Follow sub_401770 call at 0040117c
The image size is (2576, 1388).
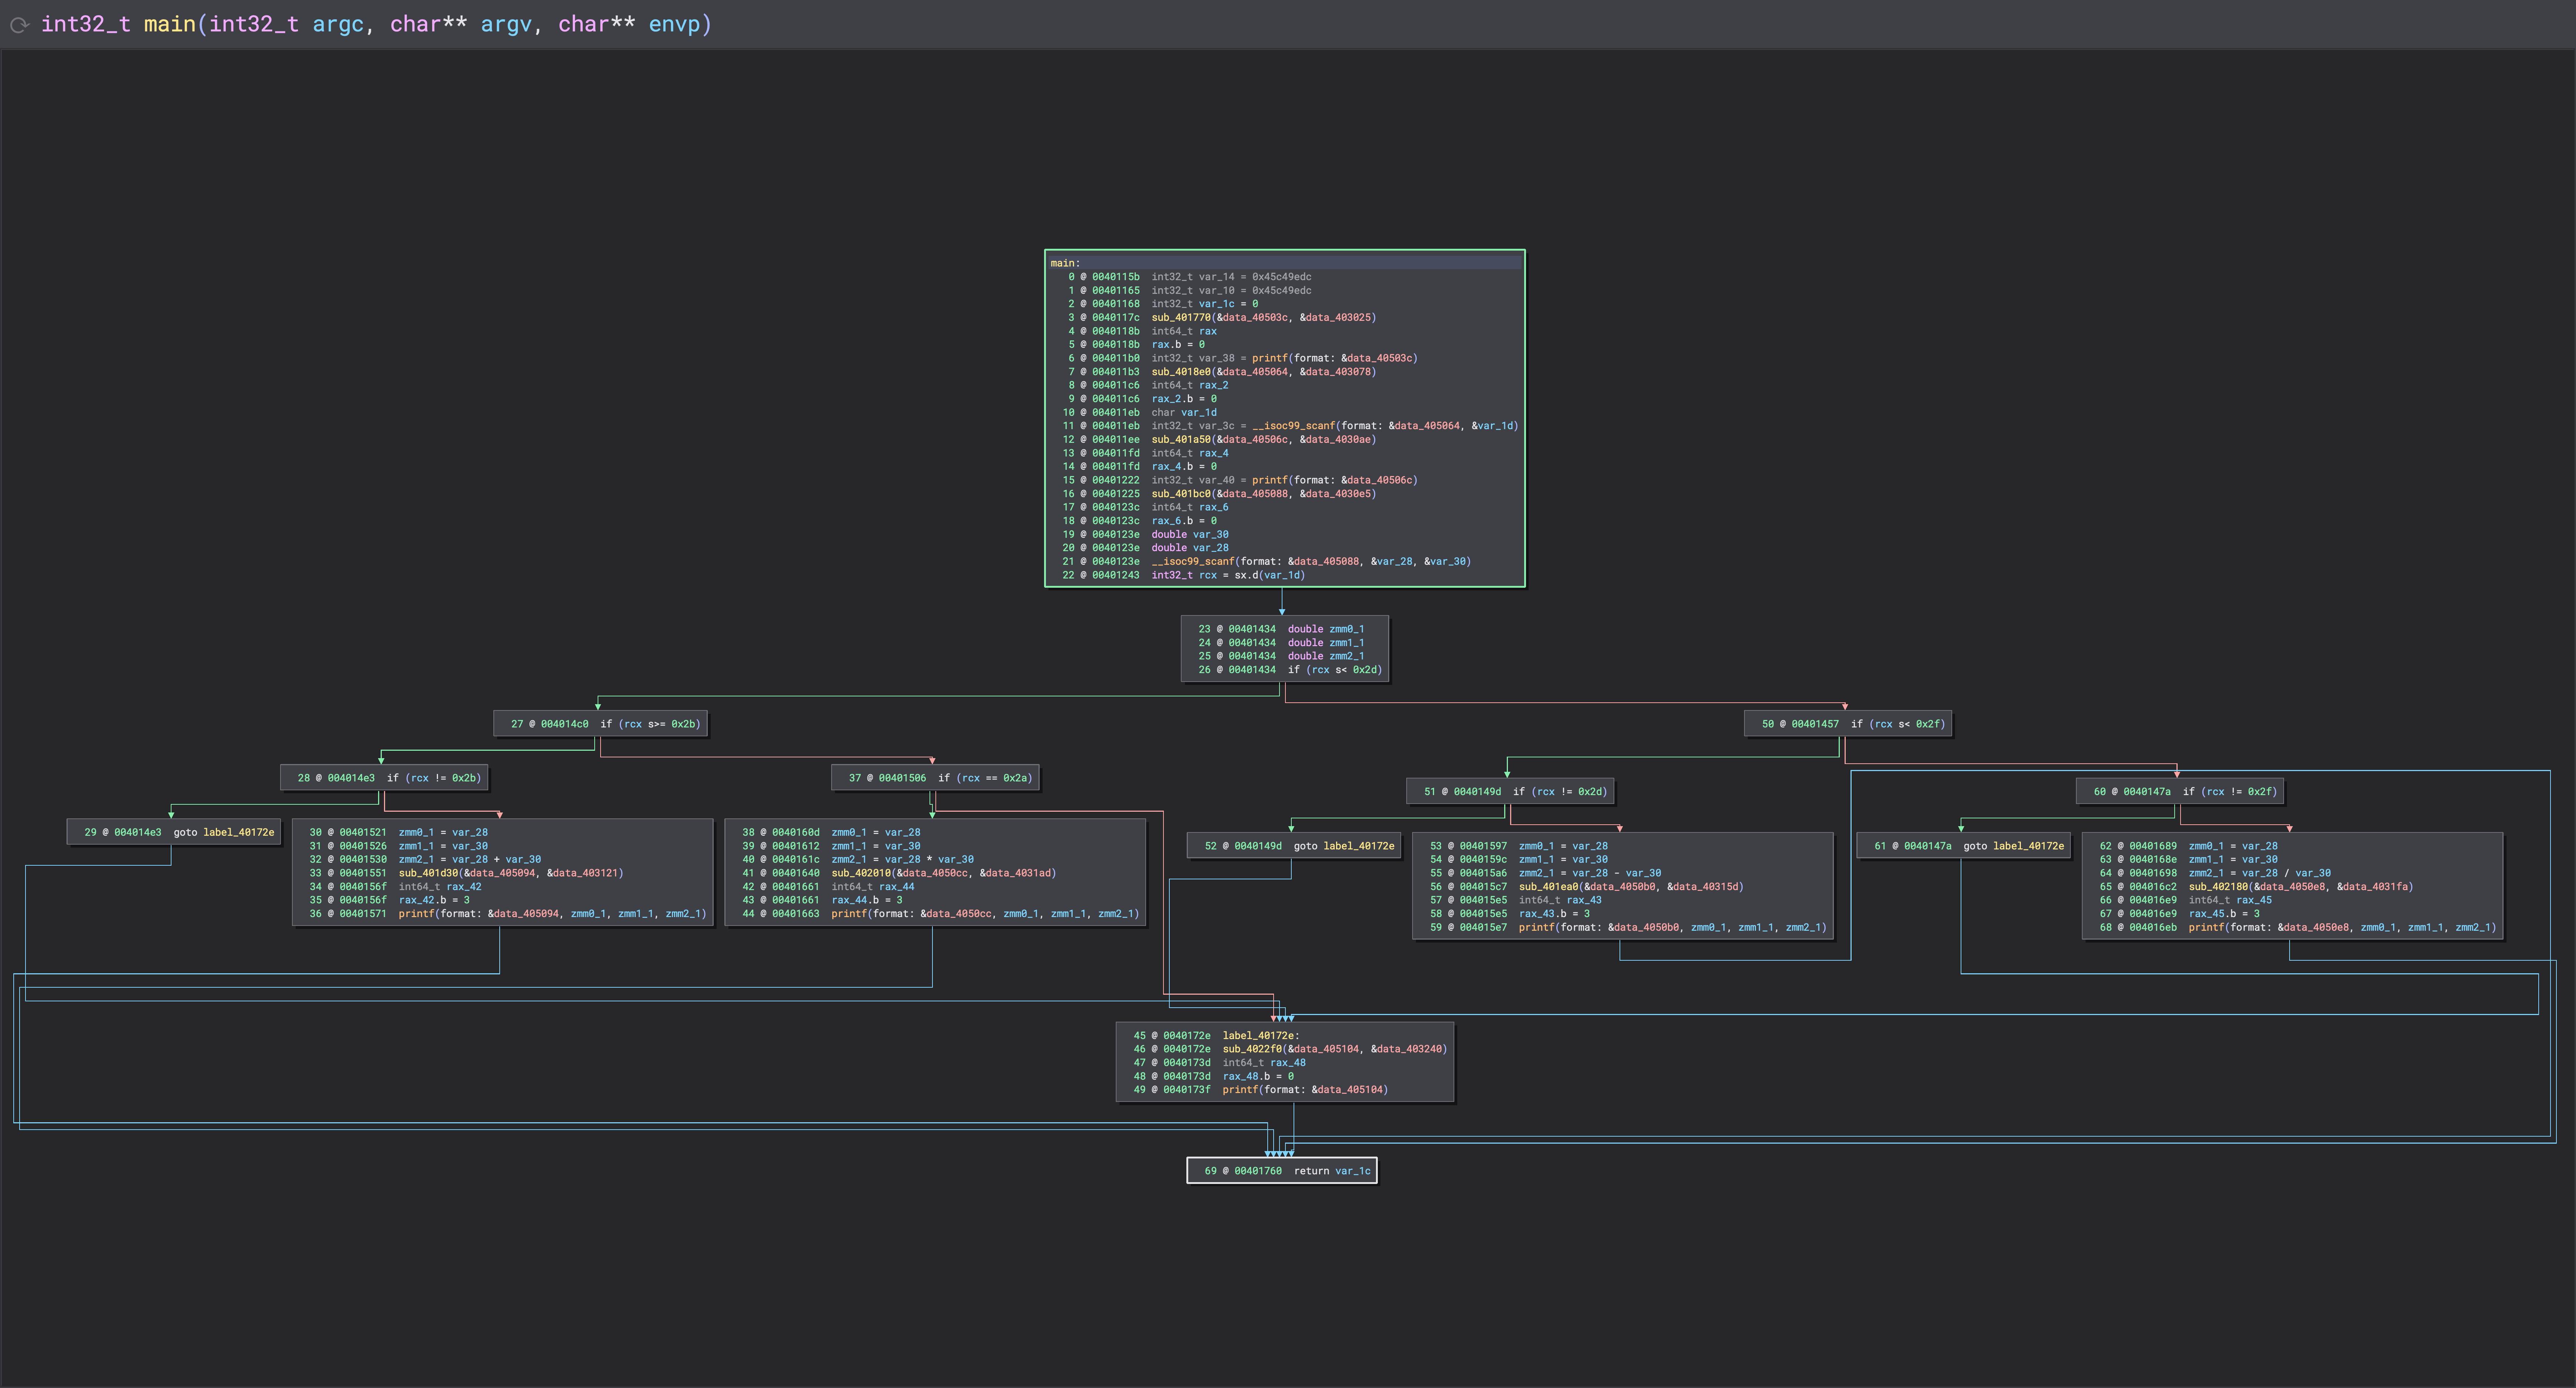click(x=1180, y=317)
